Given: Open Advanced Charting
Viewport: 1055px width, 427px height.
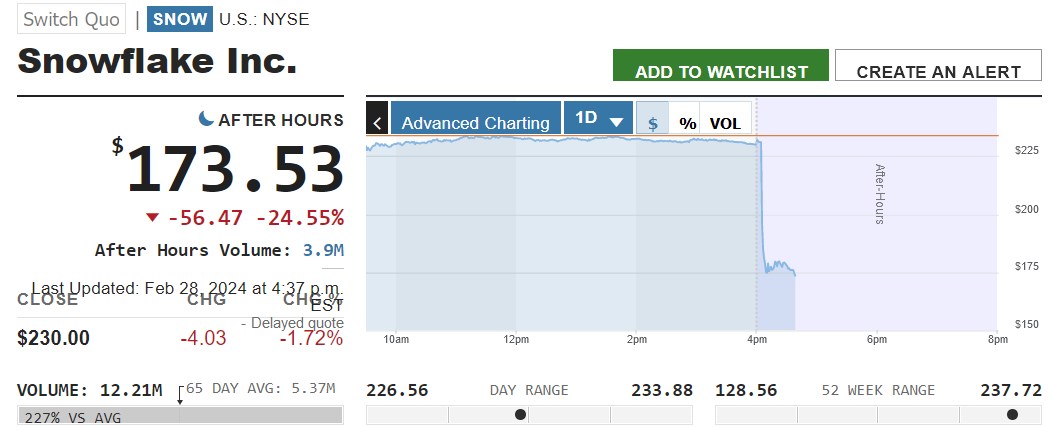Looking at the screenshot, I should pos(475,122).
